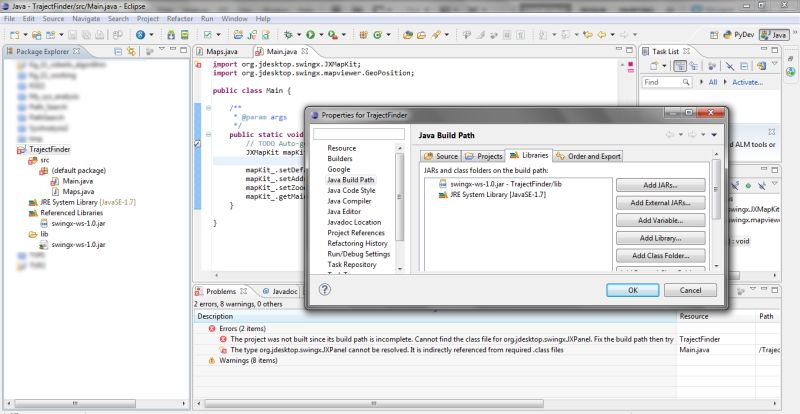
Task: Toggle Scheduled view in Task List
Action: click(x=694, y=66)
